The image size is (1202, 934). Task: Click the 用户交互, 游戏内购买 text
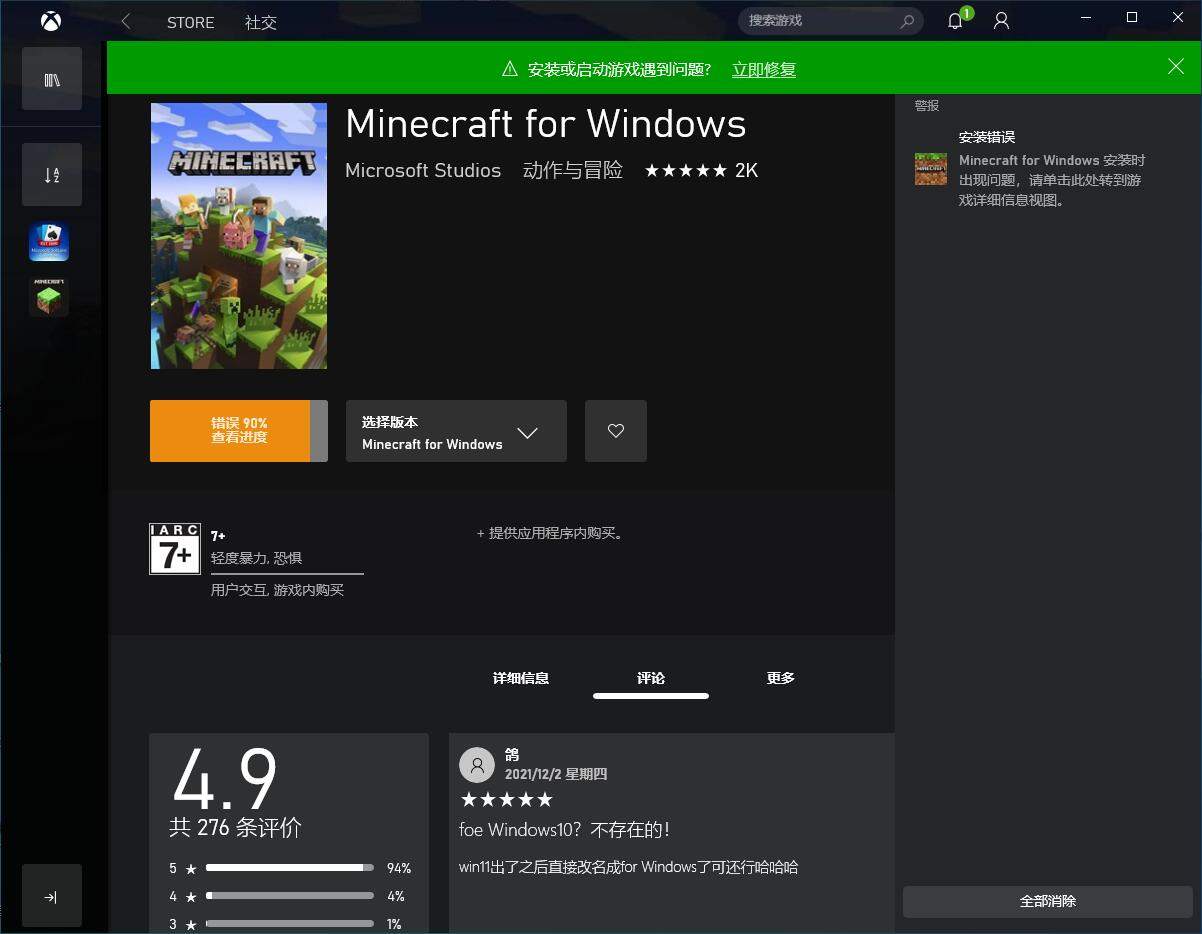point(277,590)
